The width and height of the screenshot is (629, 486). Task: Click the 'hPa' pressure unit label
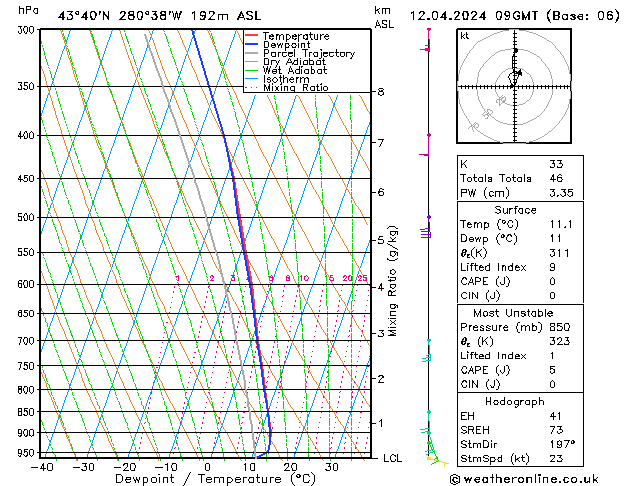click(x=28, y=11)
